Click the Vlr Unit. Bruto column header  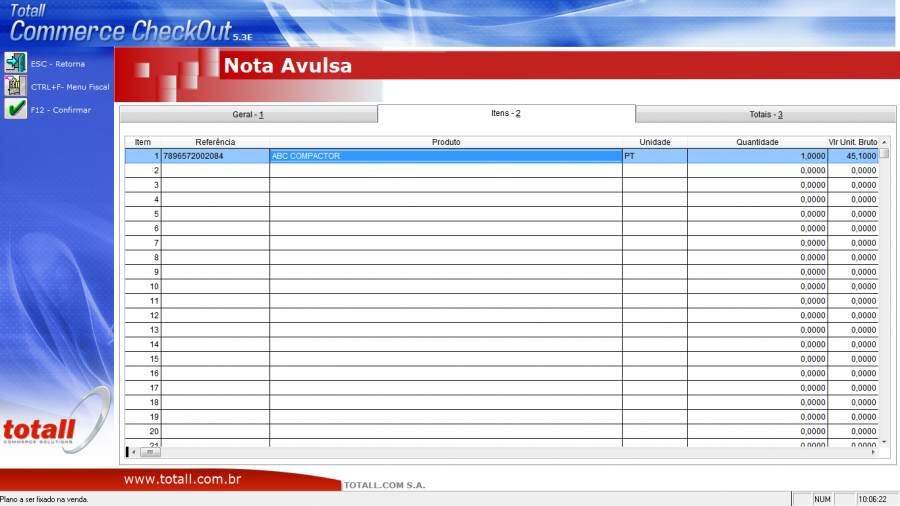(853, 142)
